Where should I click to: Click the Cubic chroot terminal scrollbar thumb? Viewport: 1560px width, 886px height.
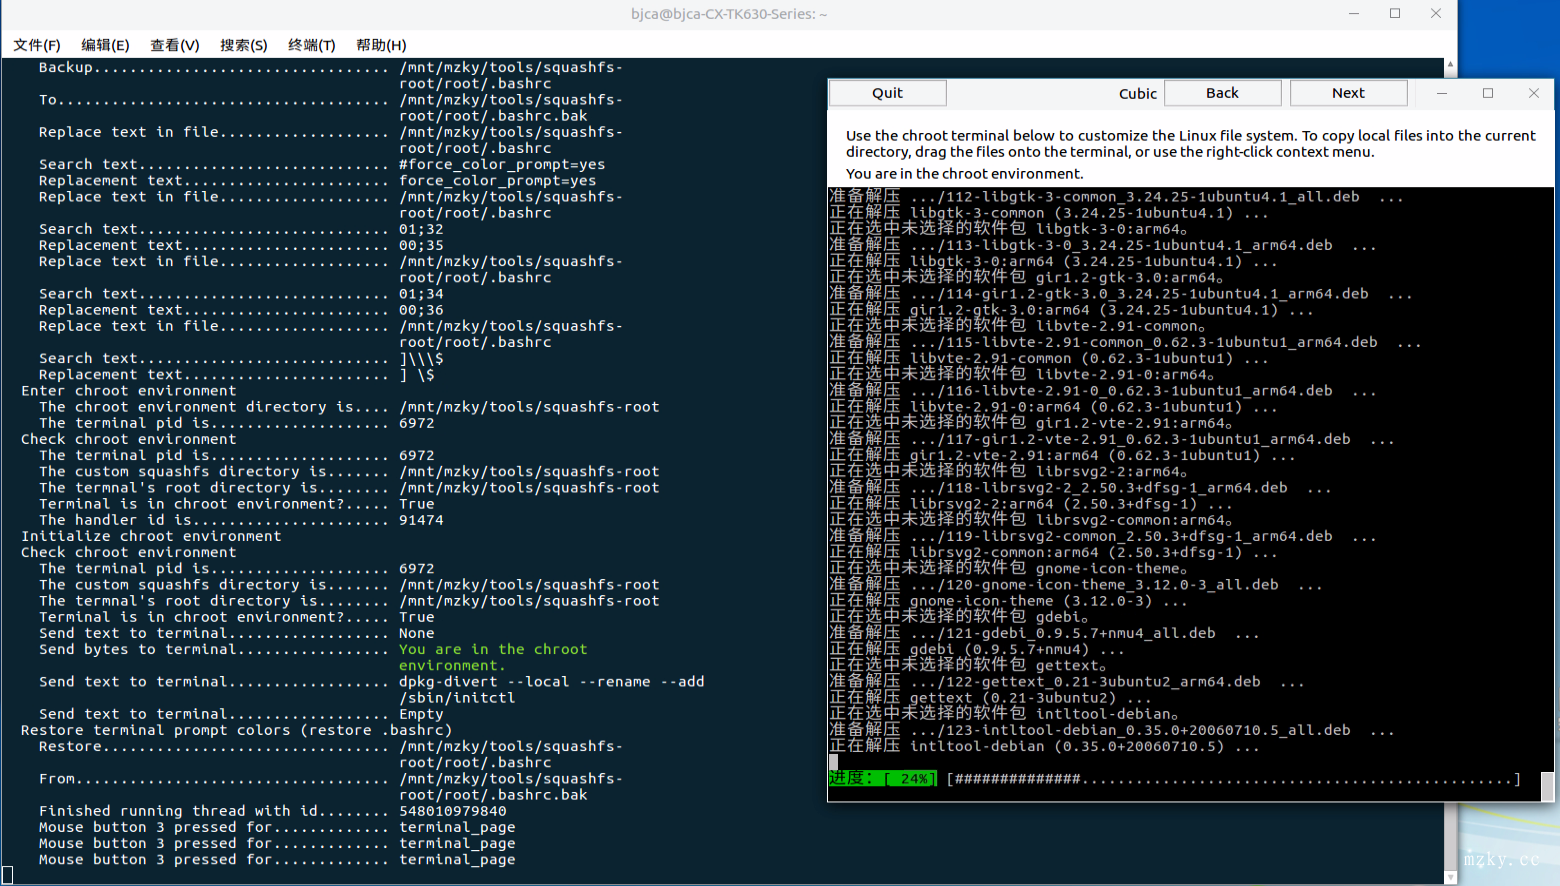point(1547,785)
